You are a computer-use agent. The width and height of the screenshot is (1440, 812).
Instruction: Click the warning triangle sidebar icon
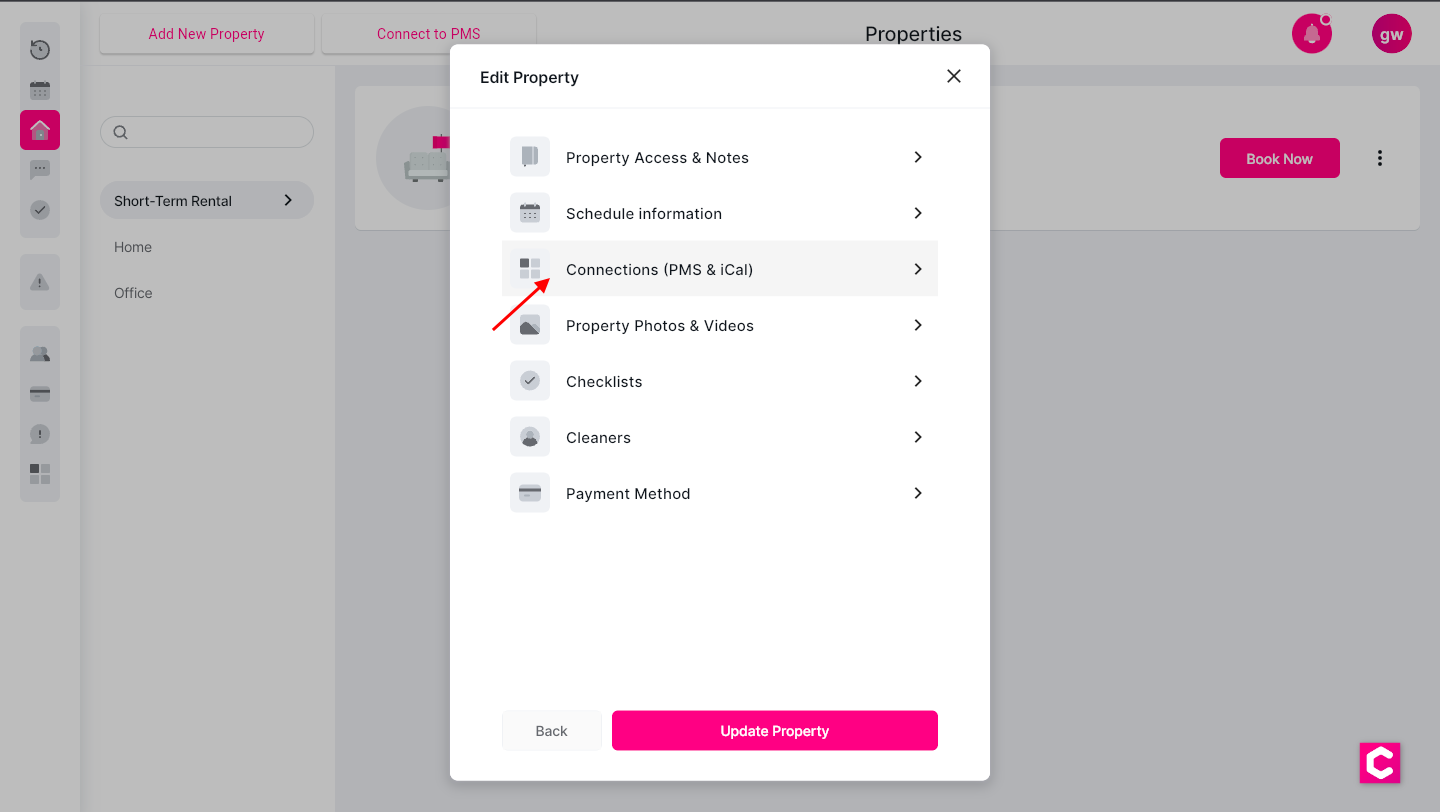tap(40, 282)
